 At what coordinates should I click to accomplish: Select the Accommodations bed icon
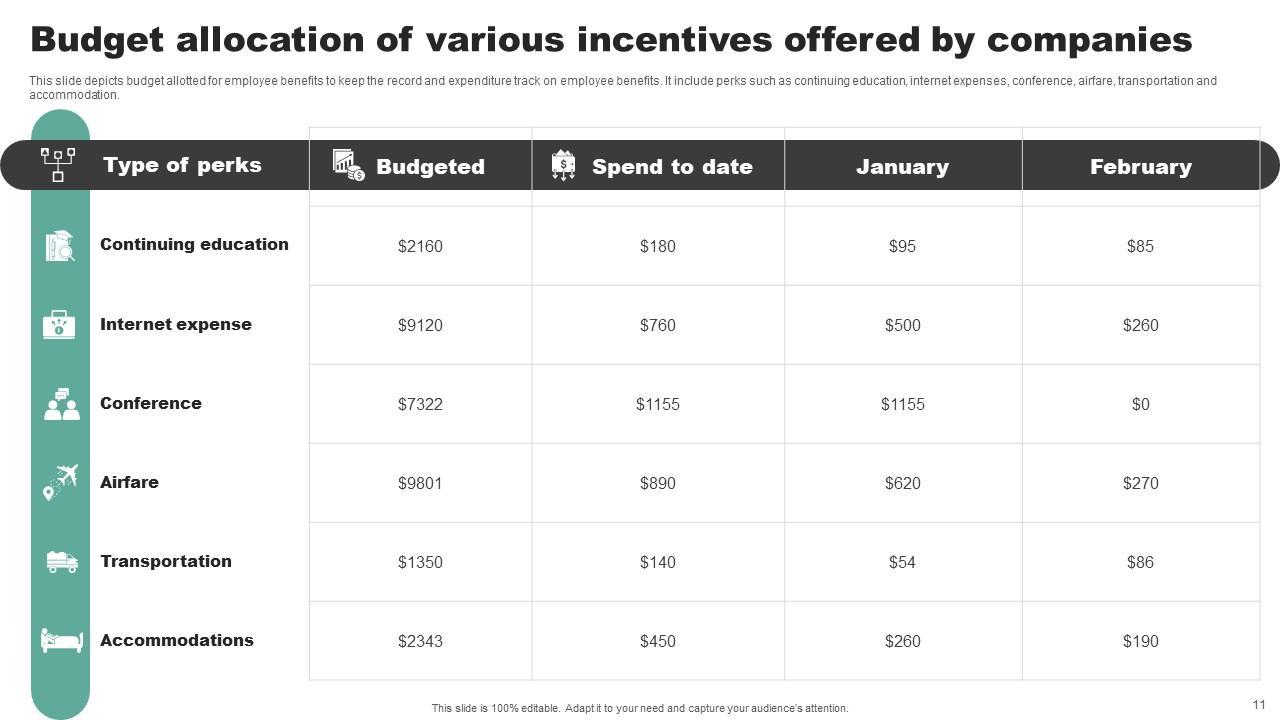point(61,640)
